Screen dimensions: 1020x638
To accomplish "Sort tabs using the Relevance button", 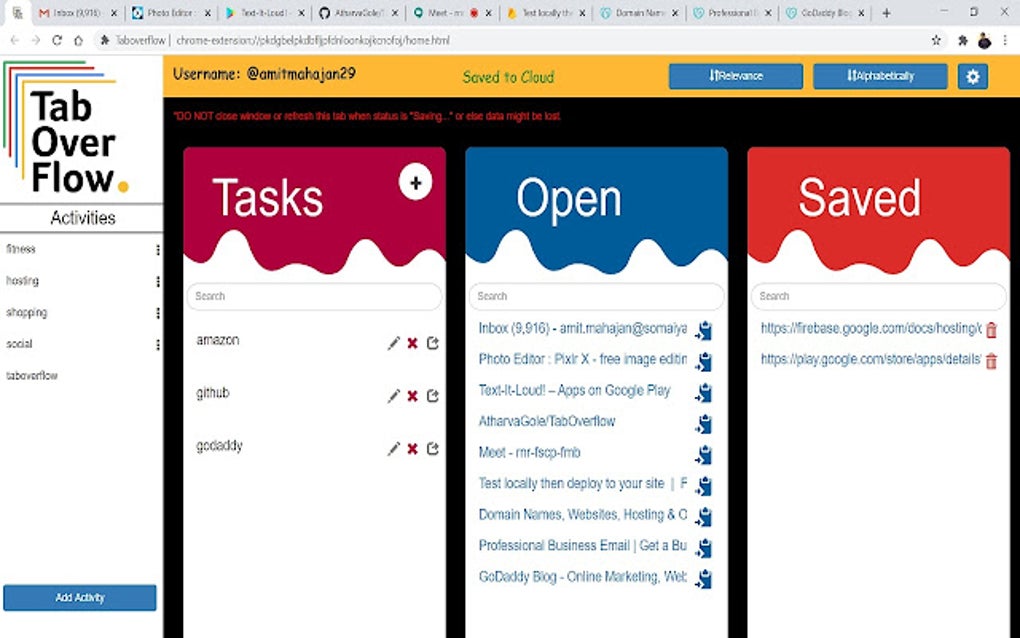I will (735, 75).
